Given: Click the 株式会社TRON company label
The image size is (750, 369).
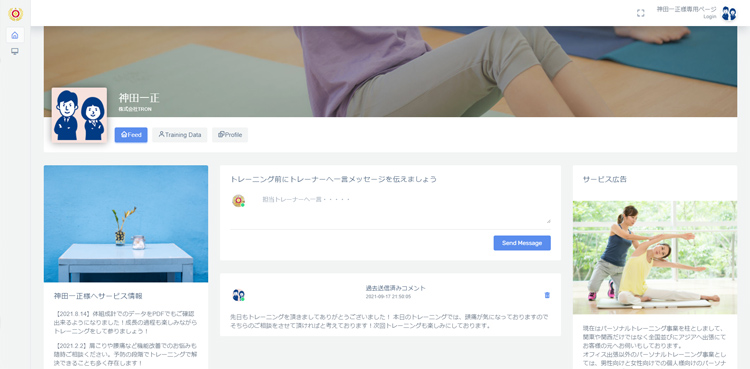Looking at the screenshot, I should click(135, 109).
